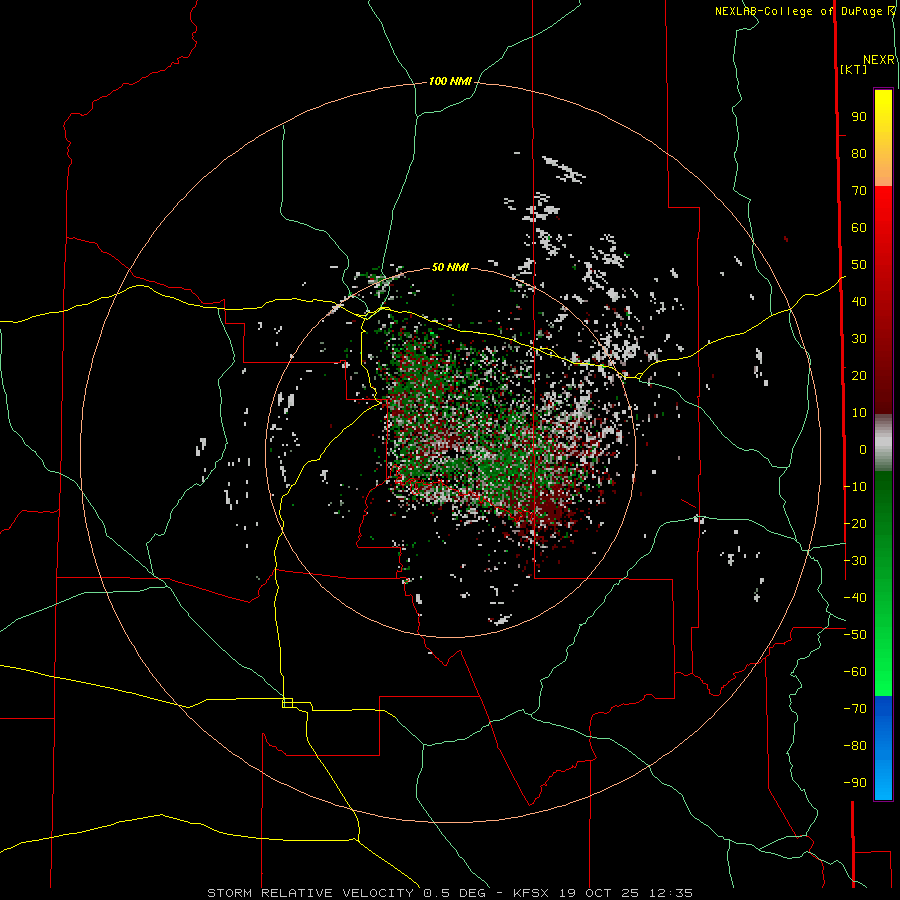
Task: Click the -80 scale value
Action: tap(855, 746)
